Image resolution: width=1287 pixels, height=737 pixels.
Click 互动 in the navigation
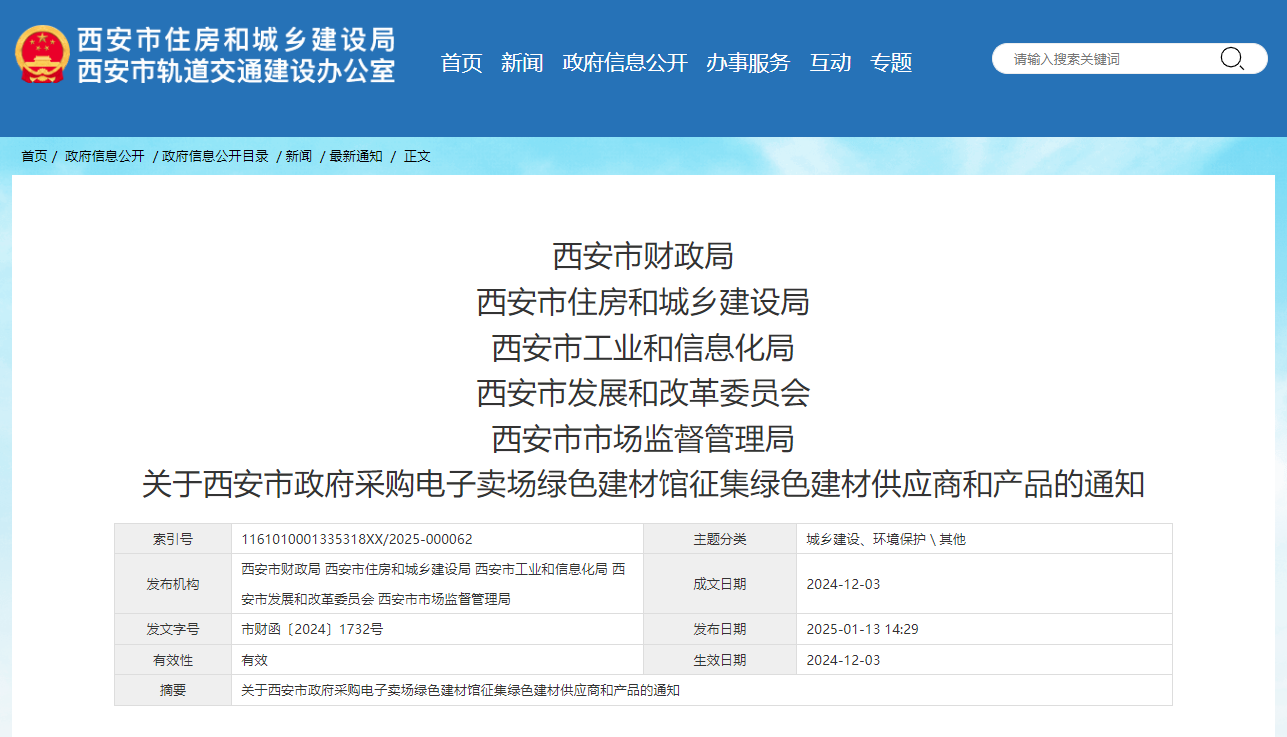pyautogui.click(x=831, y=62)
